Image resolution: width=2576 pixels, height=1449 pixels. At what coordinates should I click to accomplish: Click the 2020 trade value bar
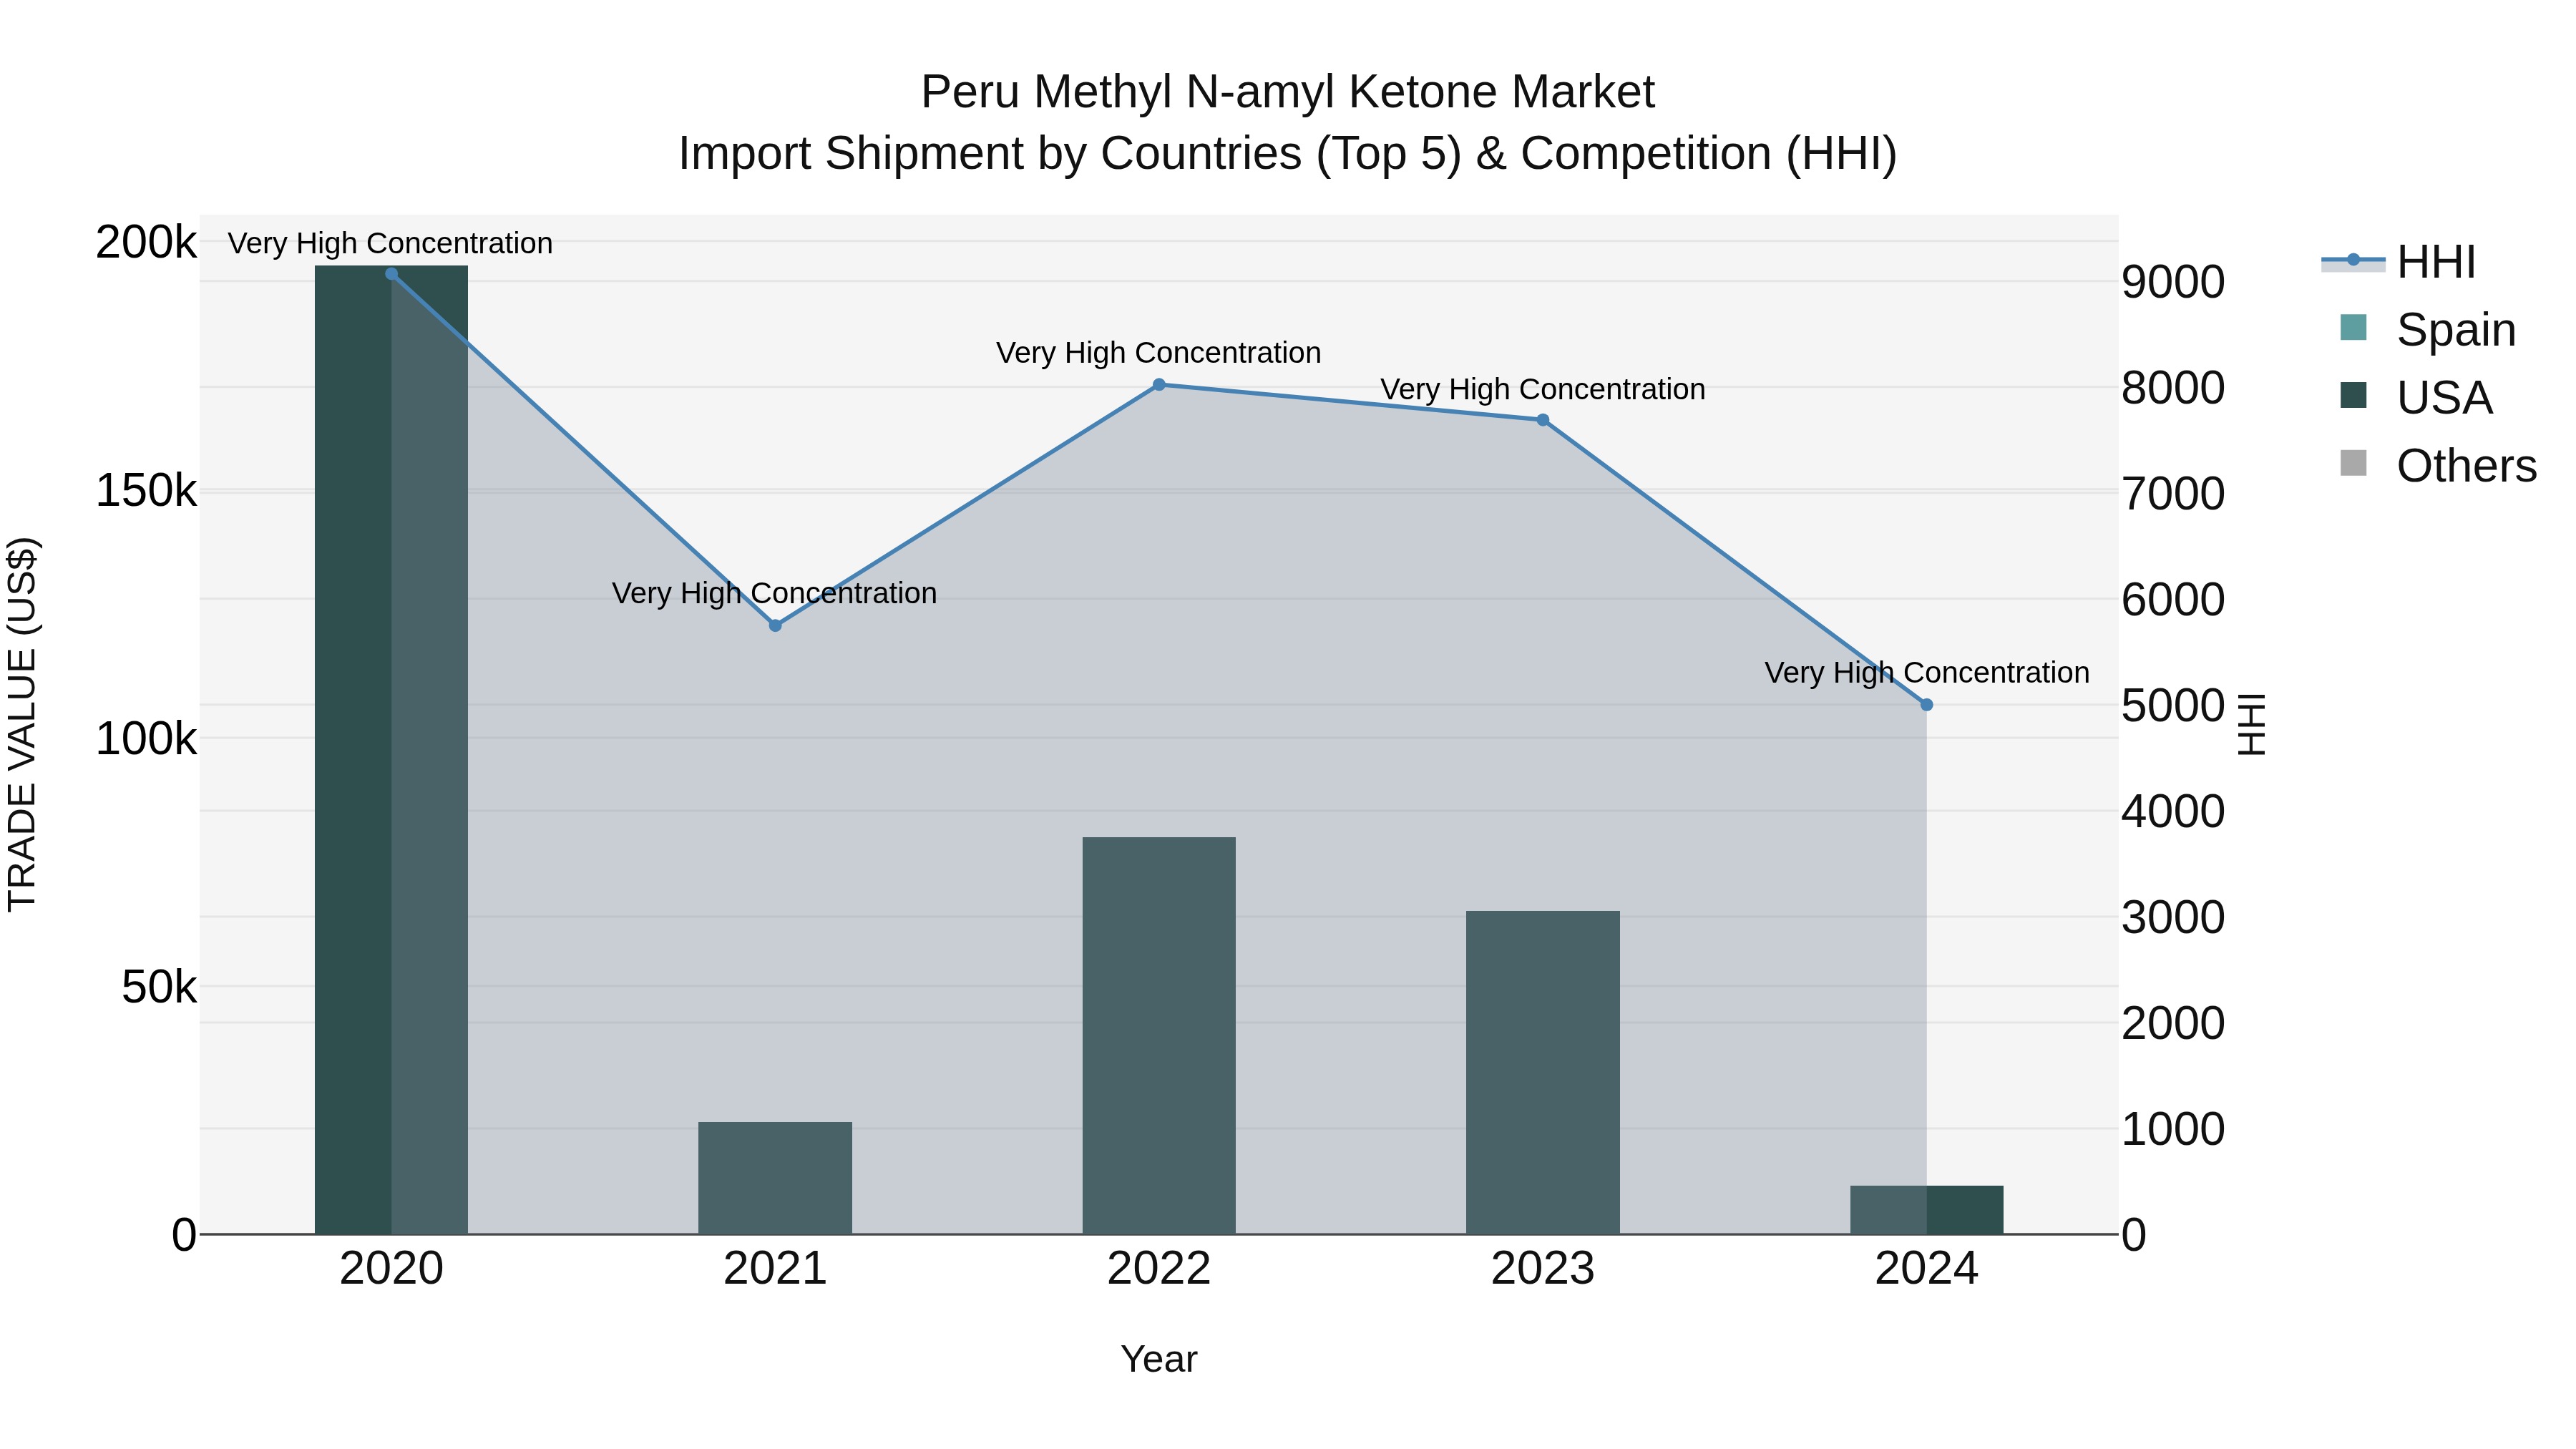[x=391, y=750]
